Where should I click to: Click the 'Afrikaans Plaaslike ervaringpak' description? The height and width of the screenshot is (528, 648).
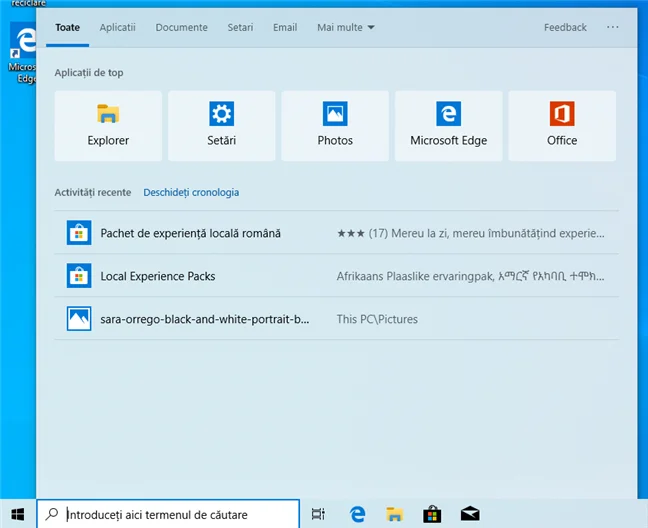[x=471, y=276]
